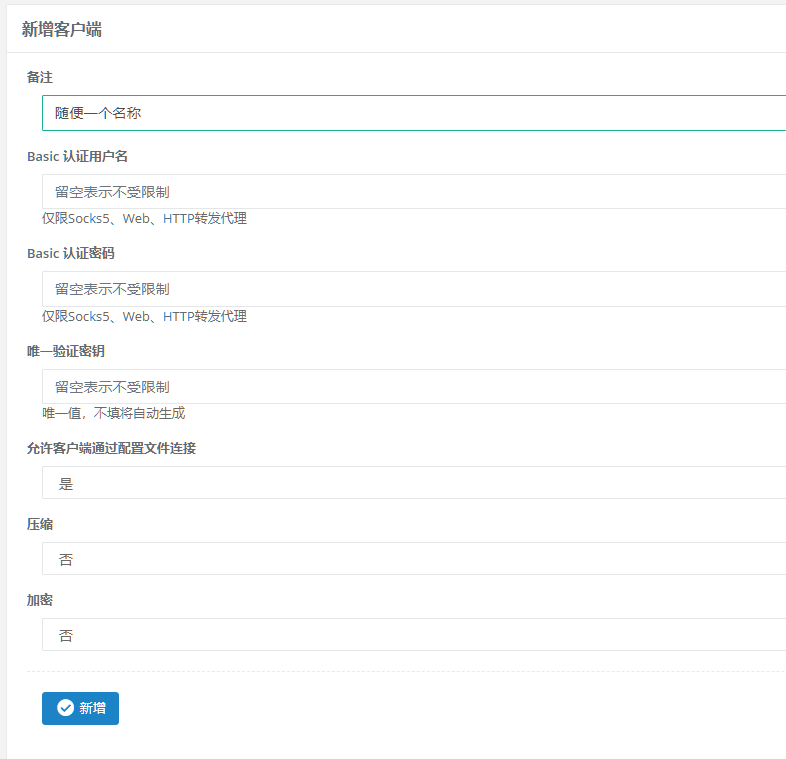Click the 备注 input containing 随便一个名称
786x759 pixels.
click(x=414, y=113)
